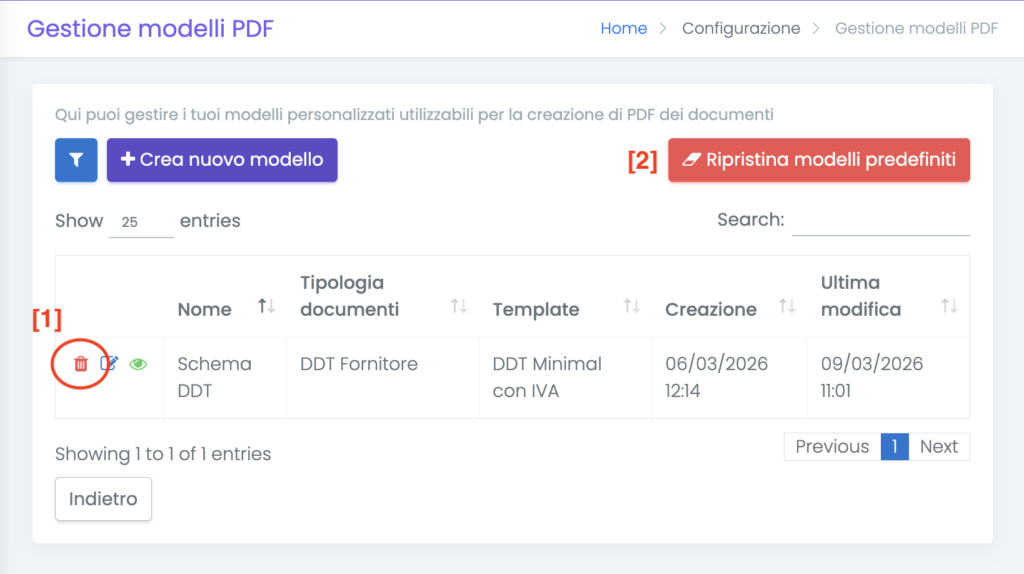Screen dimensions: 1024x574
Task: Sort table by Nome column arrows
Action: 266,307
